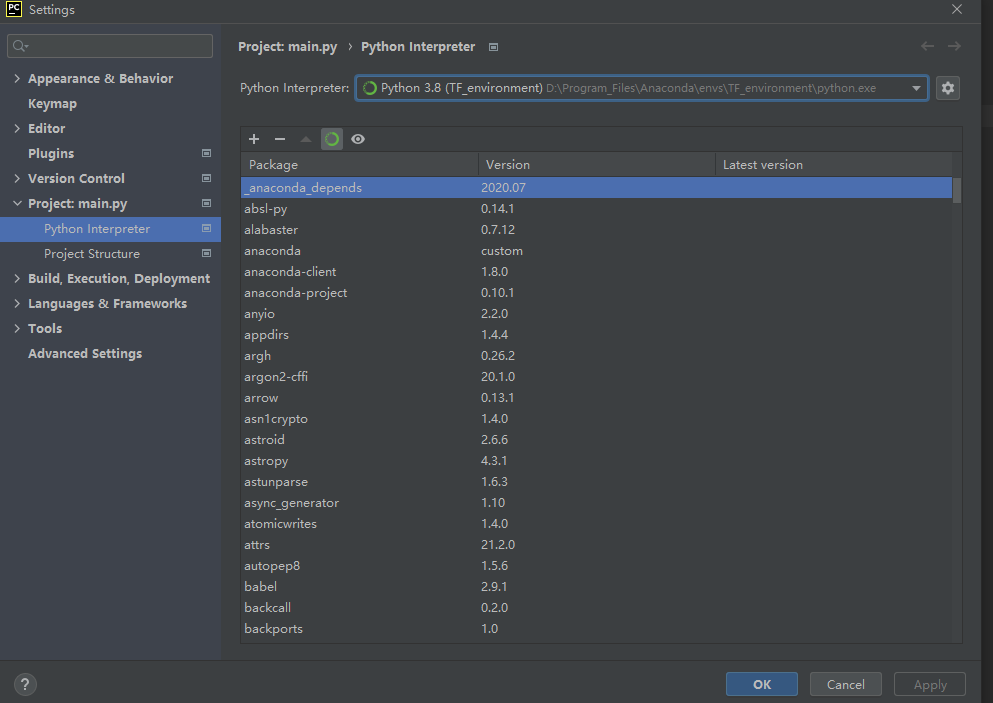Image resolution: width=993 pixels, height=703 pixels.
Task: Click the project icon next to Version Control
Action: 206,179
